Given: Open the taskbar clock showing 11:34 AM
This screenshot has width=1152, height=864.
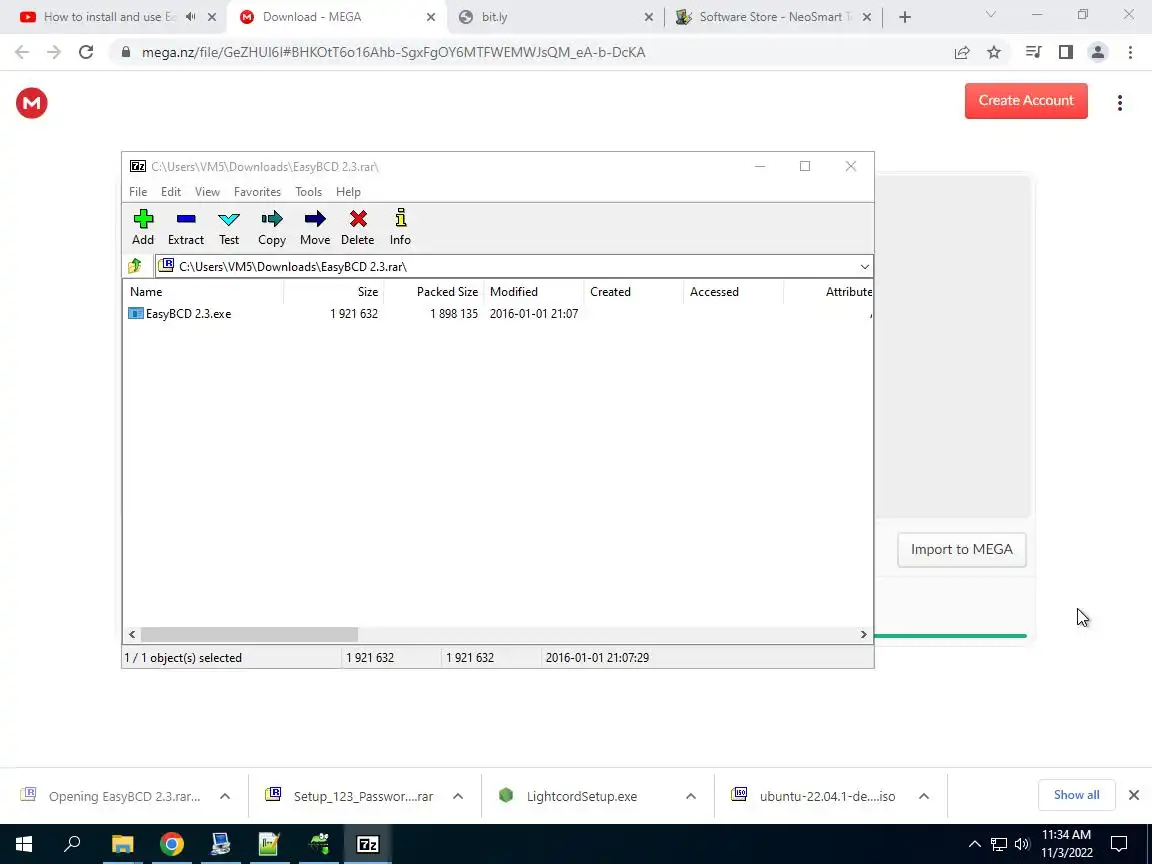Looking at the screenshot, I should coord(1067,844).
